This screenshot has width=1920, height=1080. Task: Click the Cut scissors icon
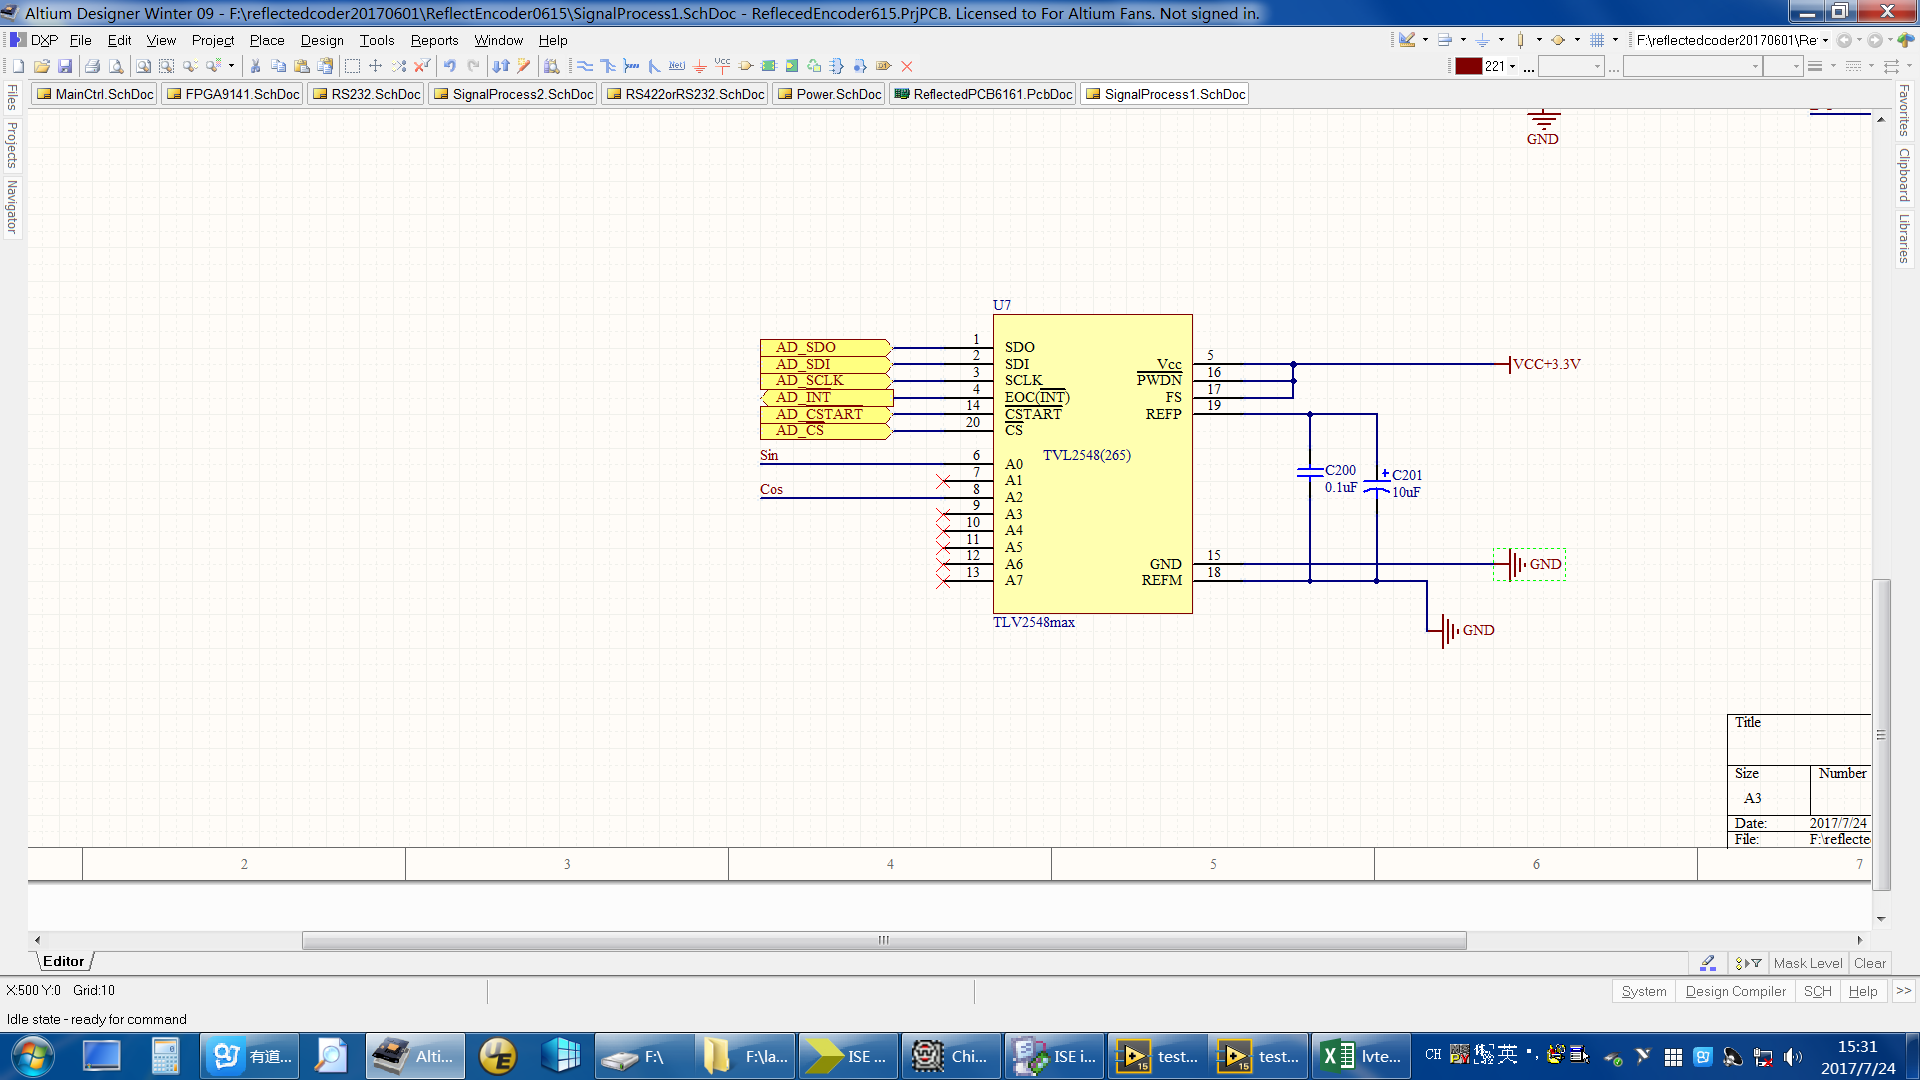point(256,66)
